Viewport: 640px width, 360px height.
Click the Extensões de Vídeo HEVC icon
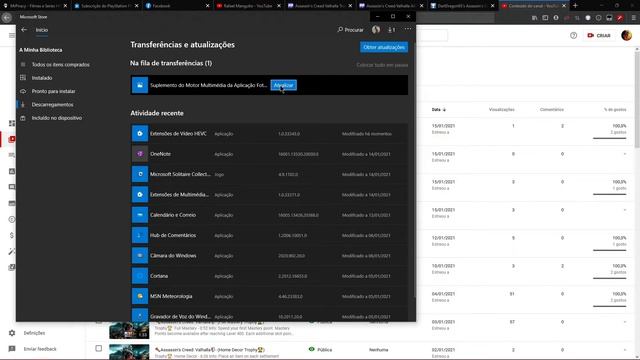tap(140, 133)
